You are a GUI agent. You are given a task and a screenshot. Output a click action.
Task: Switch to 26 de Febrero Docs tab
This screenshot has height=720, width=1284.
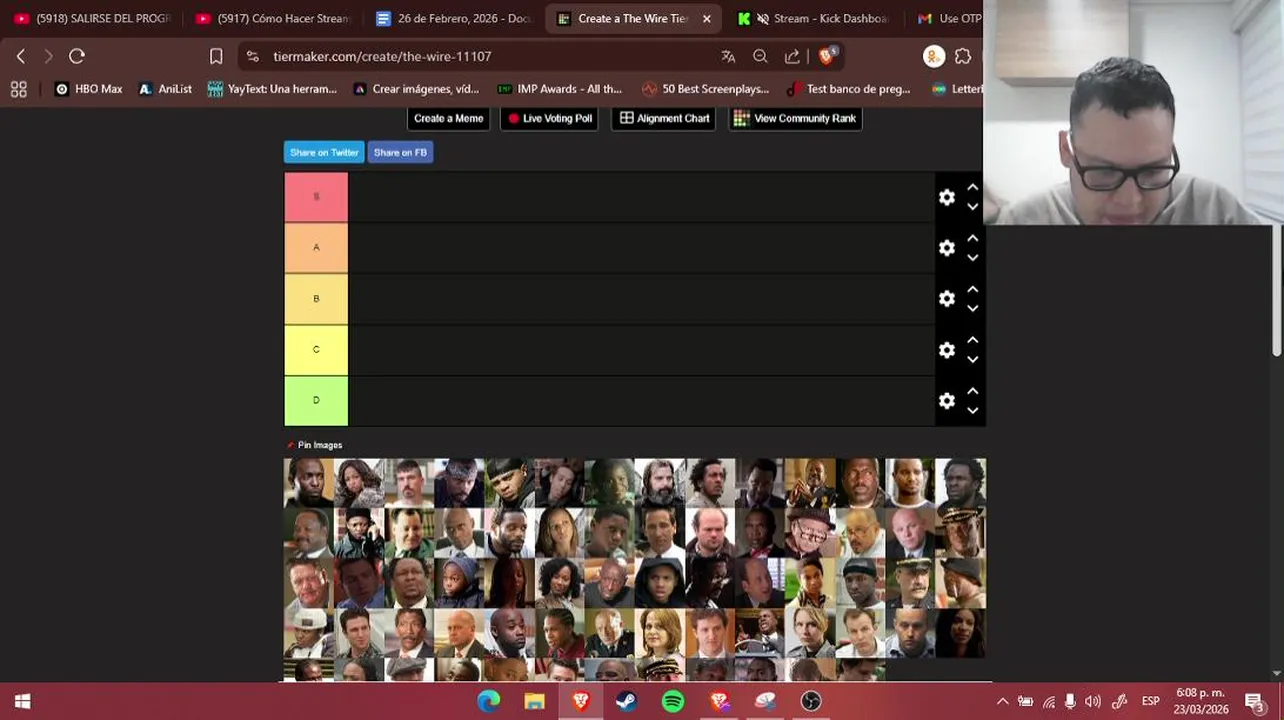tap(455, 18)
